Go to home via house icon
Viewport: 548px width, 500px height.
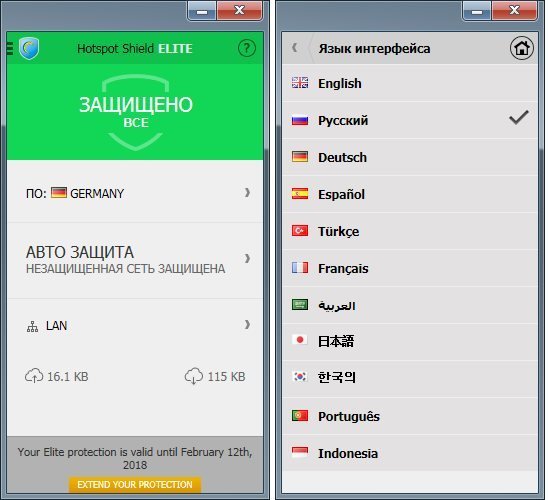click(522, 48)
